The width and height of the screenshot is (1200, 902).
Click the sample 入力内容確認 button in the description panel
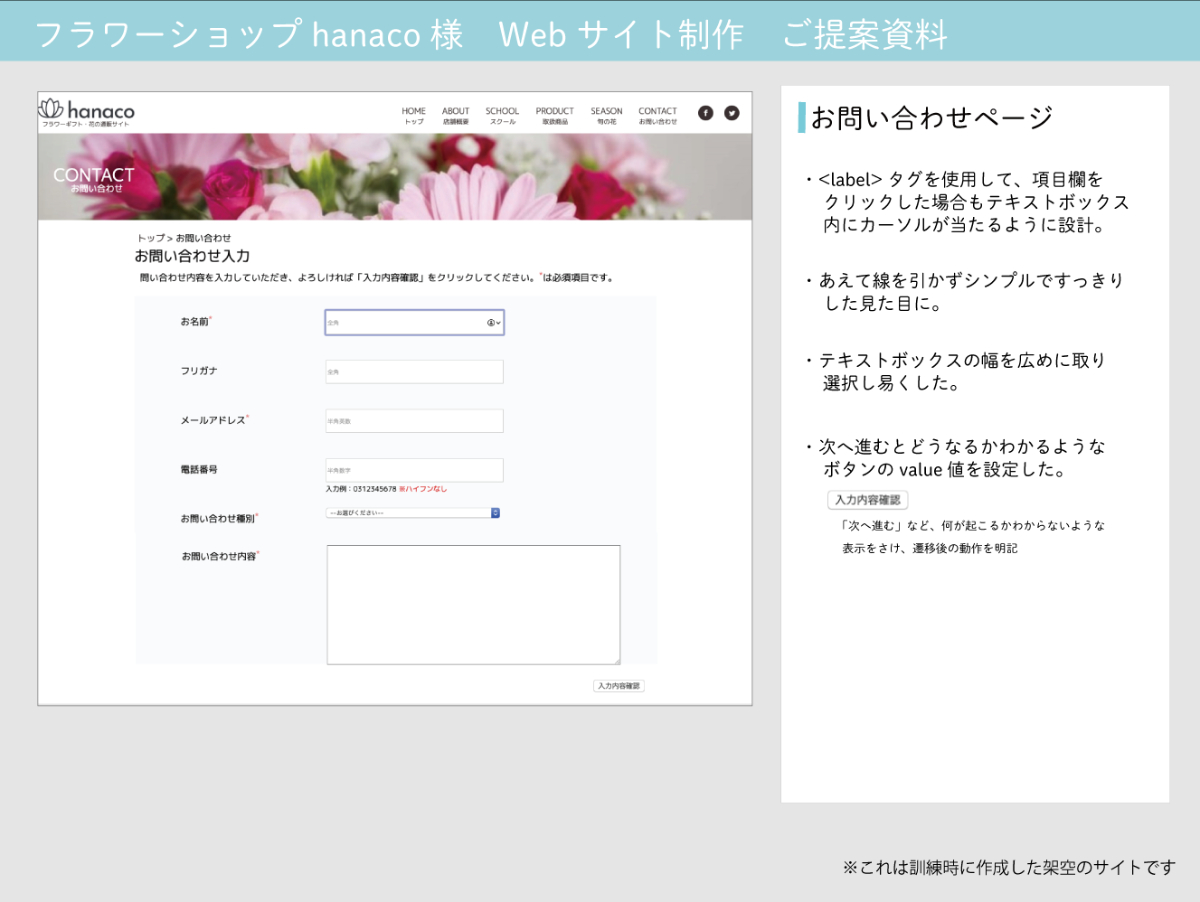[867, 500]
